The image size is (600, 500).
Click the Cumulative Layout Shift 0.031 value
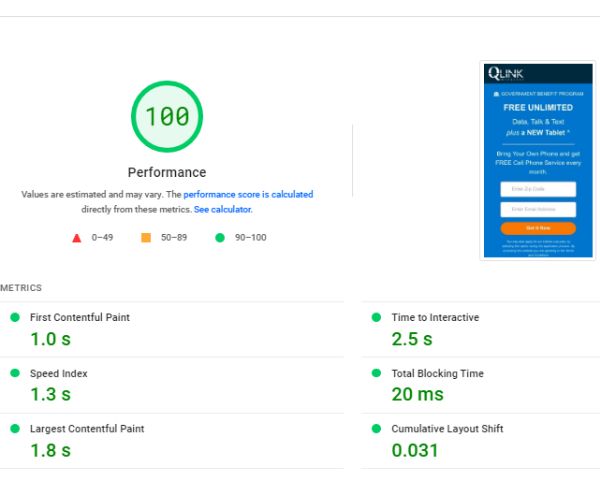click(x=416, y=450)
